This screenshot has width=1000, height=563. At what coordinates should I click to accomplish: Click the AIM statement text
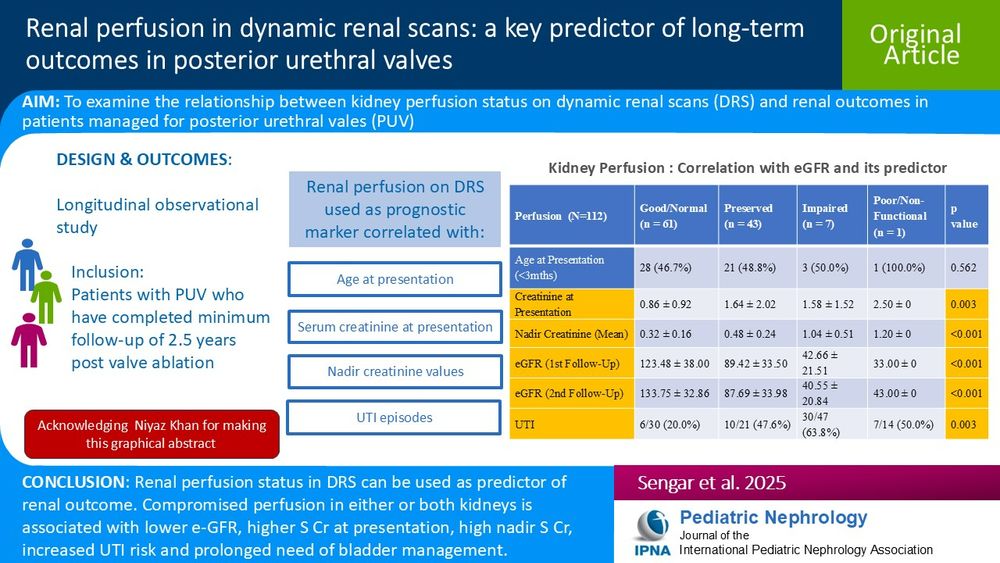tap(474, 111)
